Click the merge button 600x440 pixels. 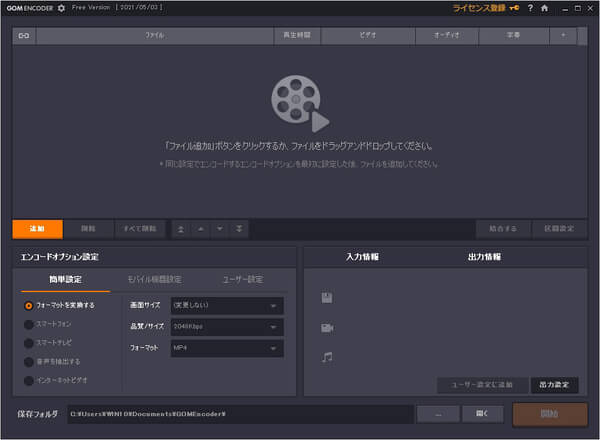tap(503, 229)
